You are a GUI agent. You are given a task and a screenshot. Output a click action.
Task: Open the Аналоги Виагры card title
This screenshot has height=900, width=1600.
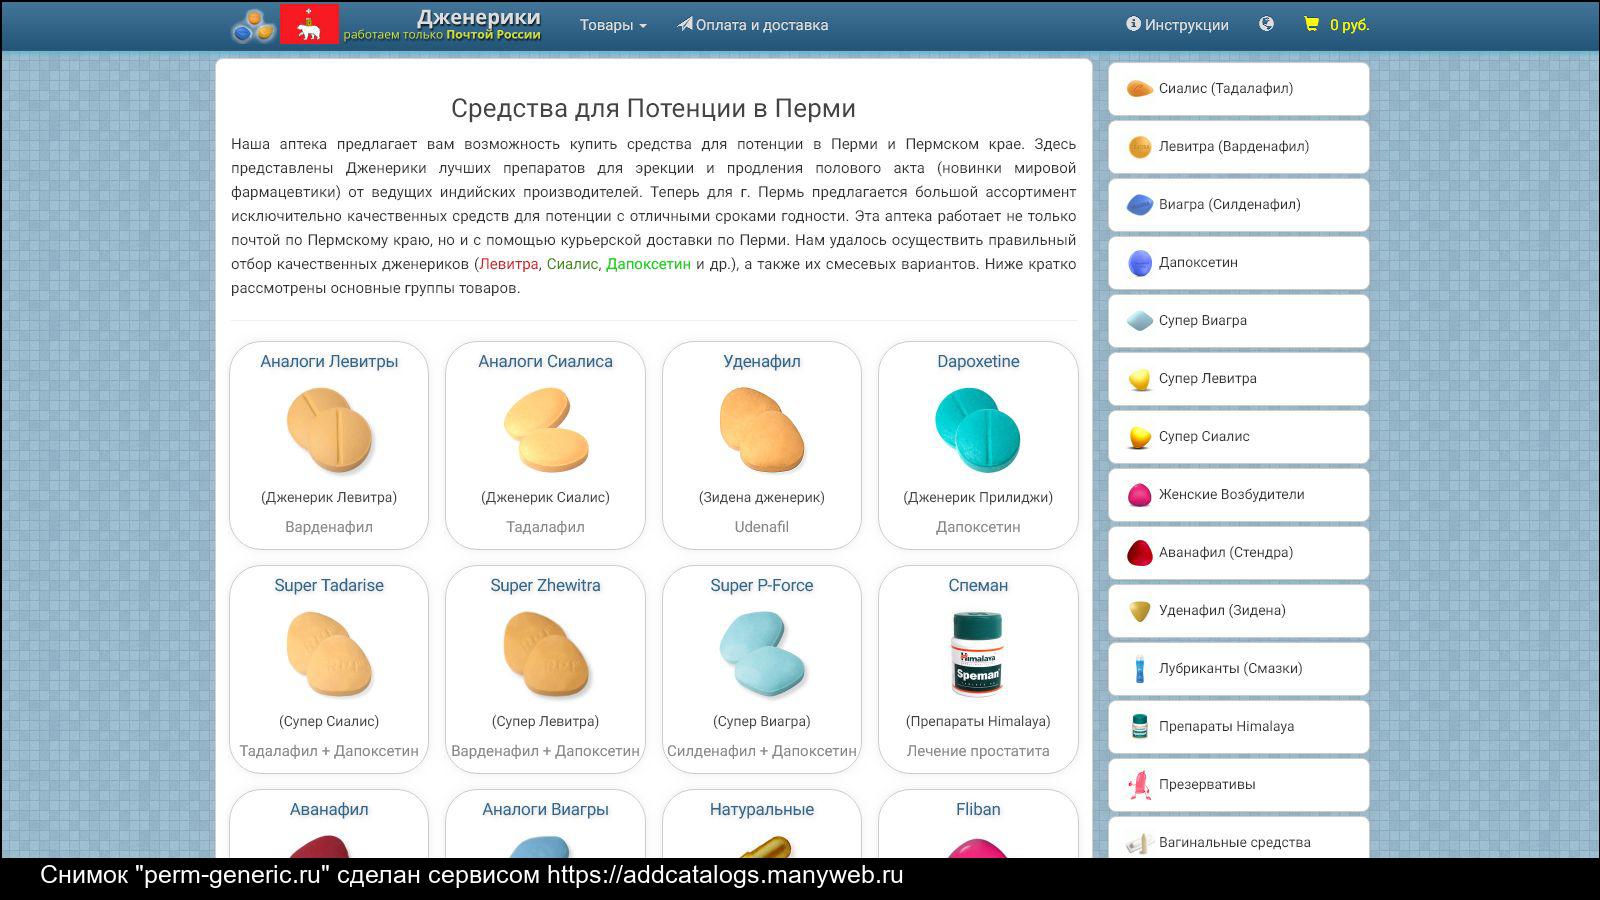[545, 809]
